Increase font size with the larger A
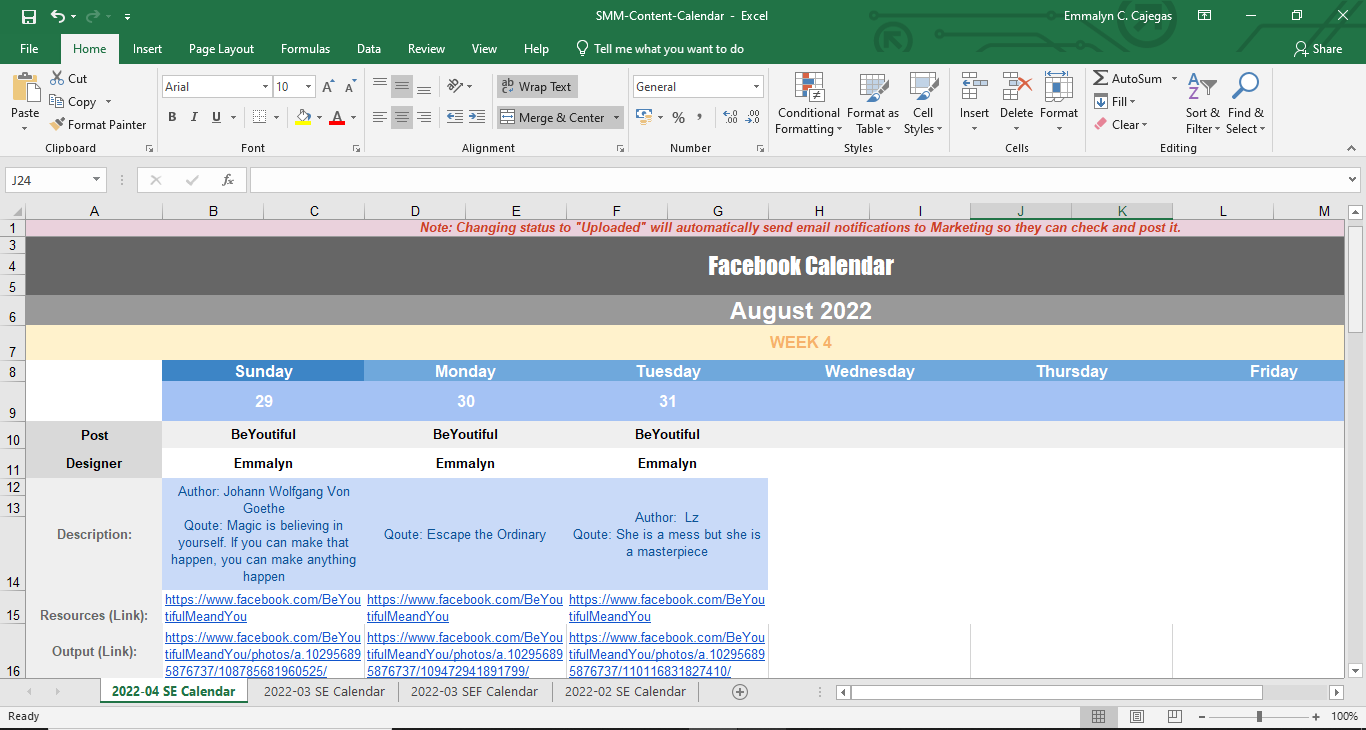Screen dimensions: 1366x730 [x=328, y=87]
